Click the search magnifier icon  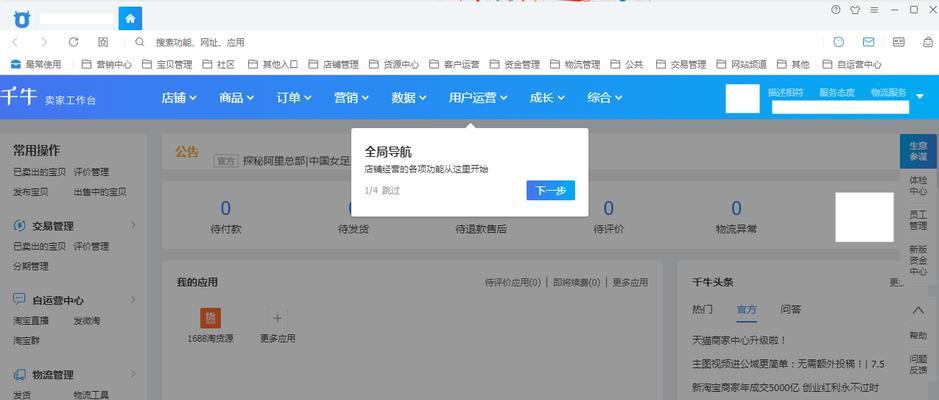pos(140,42)
